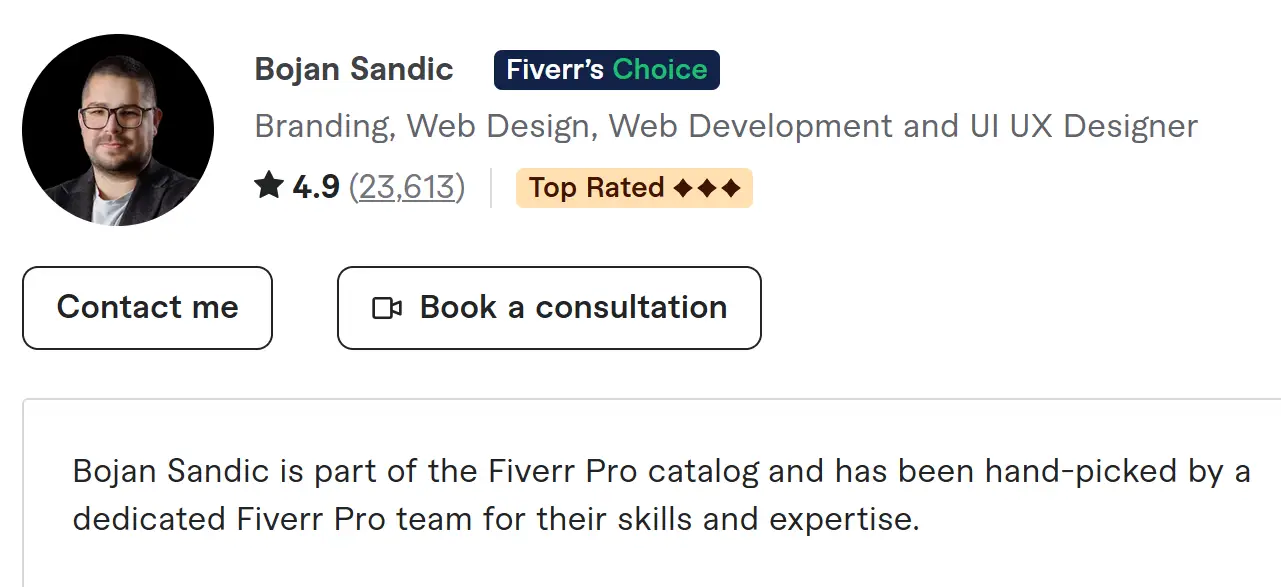Screen dimensions: 1281x587
Task: Open the 23,613 reviews link
Action: pos(407,187)
